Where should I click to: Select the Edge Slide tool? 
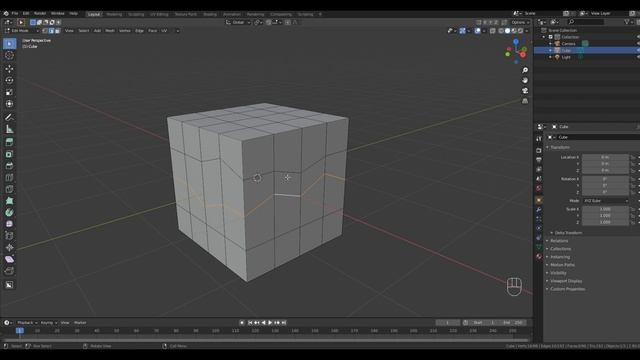[9, 236]
